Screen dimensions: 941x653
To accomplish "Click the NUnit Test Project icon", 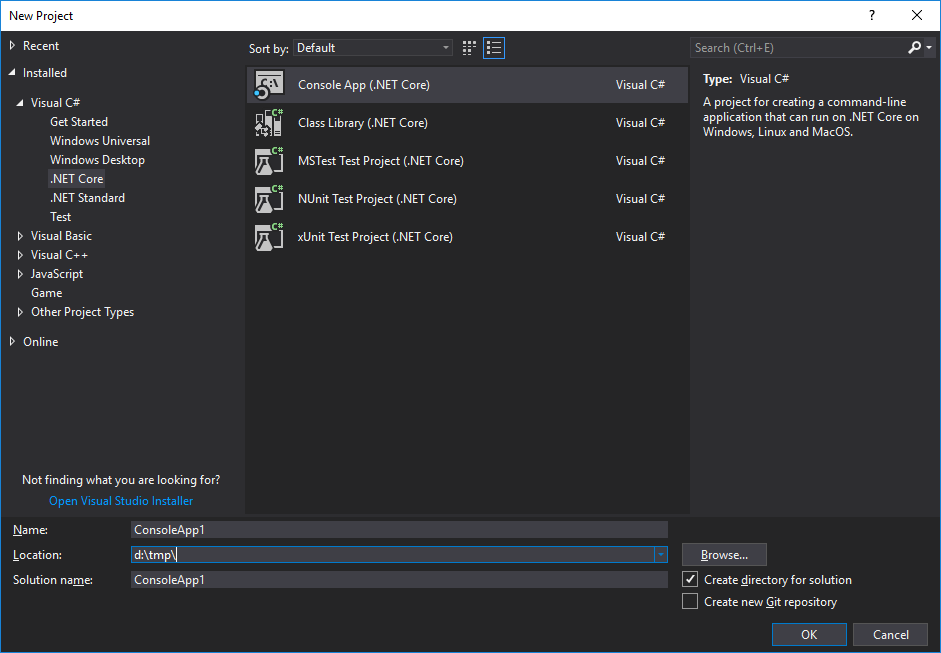I will (x=269, y=199).
